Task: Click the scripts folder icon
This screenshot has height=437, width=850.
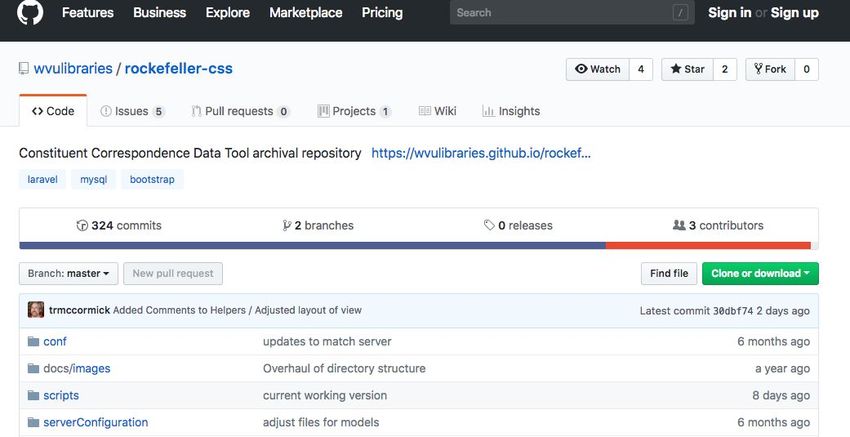Action: pos(34,396)
